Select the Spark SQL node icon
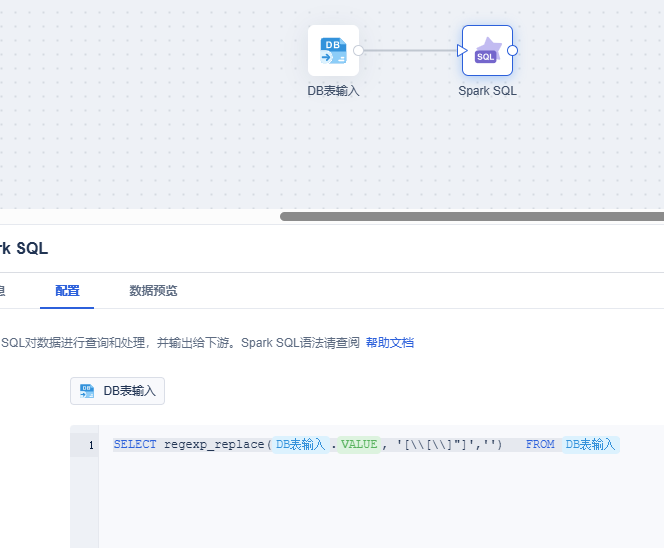The width and height of the screenshot is (664, 548). point(487,50)
